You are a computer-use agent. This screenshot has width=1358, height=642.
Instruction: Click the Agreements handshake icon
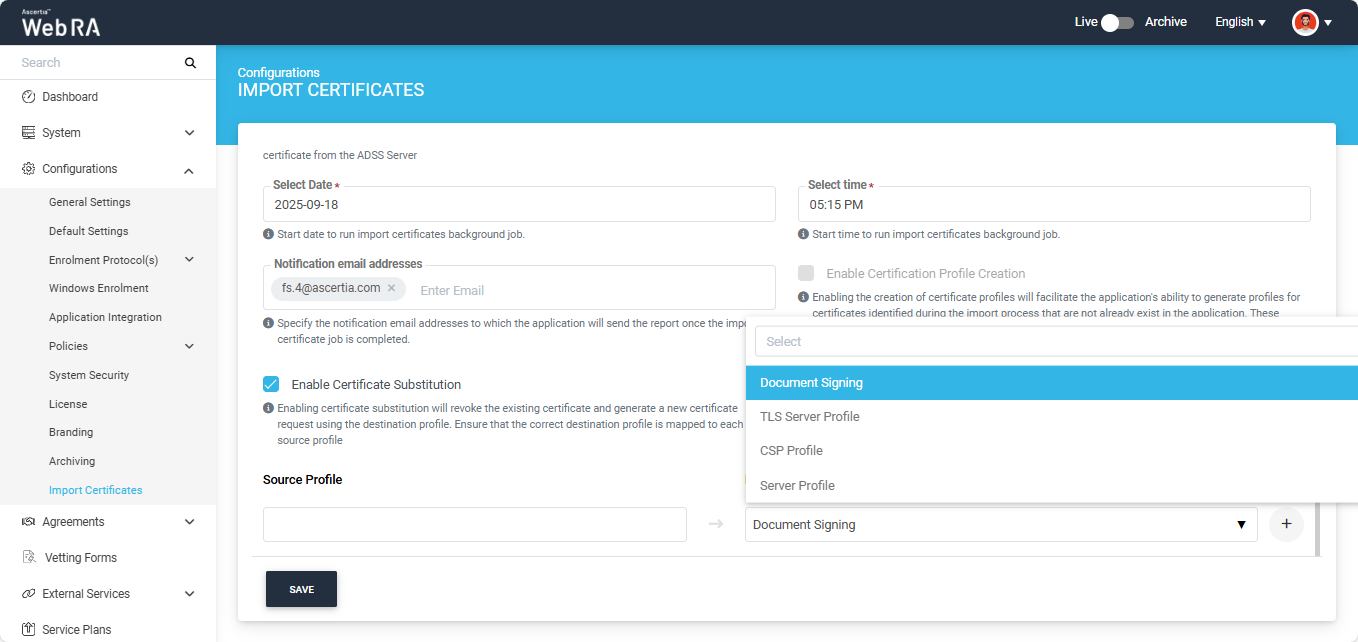click(x=28, y=522)
